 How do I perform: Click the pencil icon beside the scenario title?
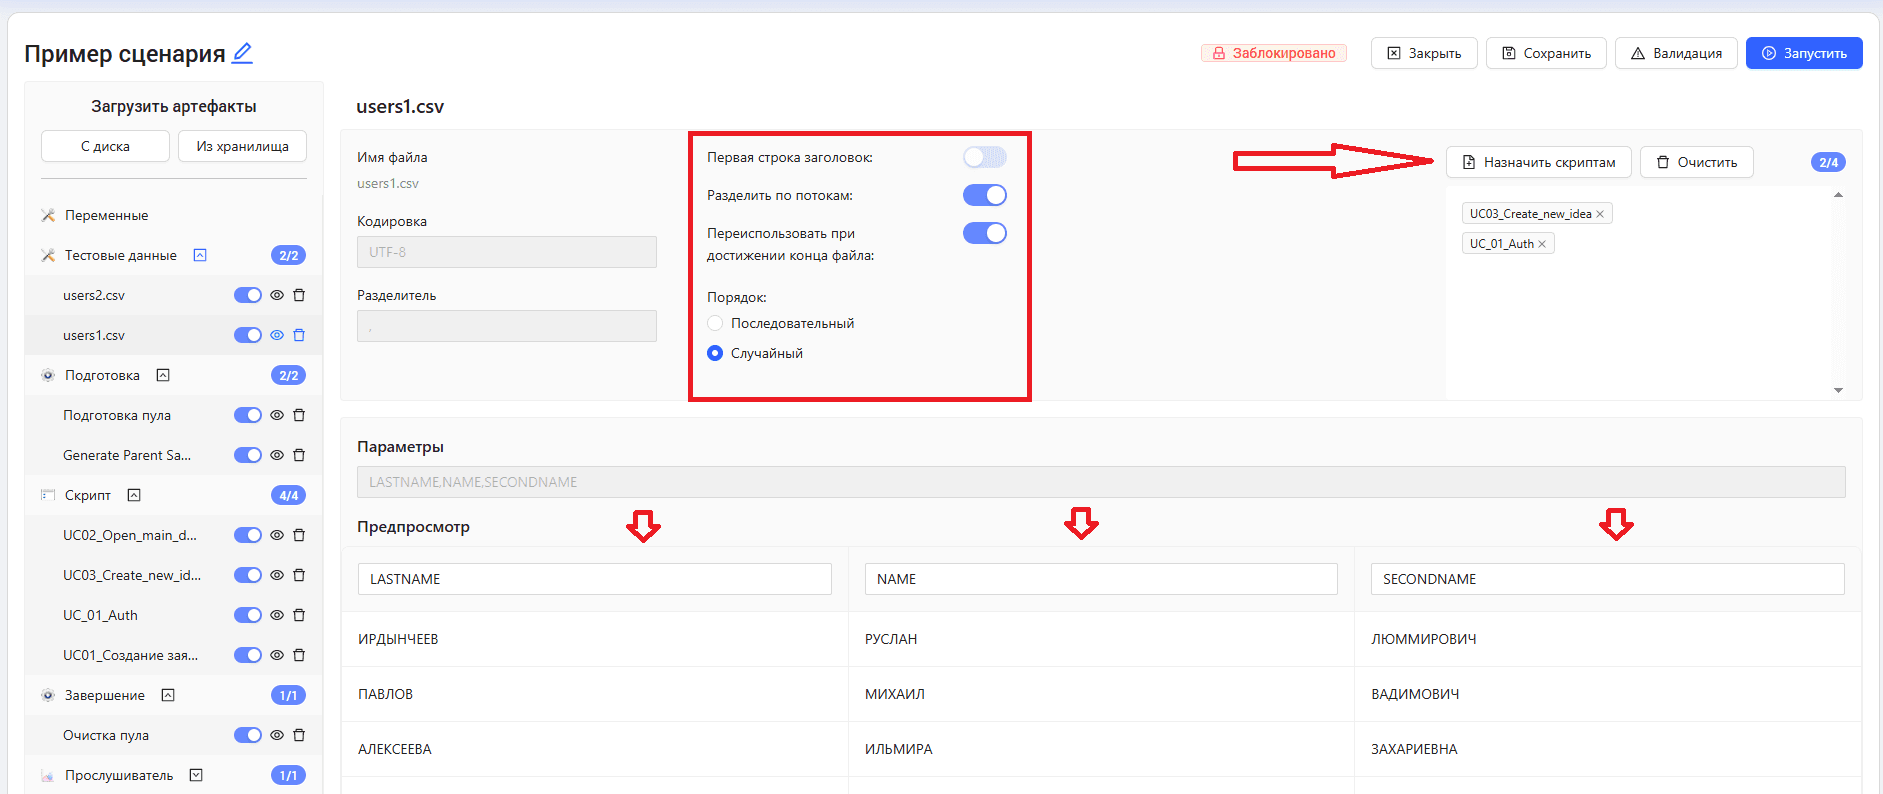(242, 53)
